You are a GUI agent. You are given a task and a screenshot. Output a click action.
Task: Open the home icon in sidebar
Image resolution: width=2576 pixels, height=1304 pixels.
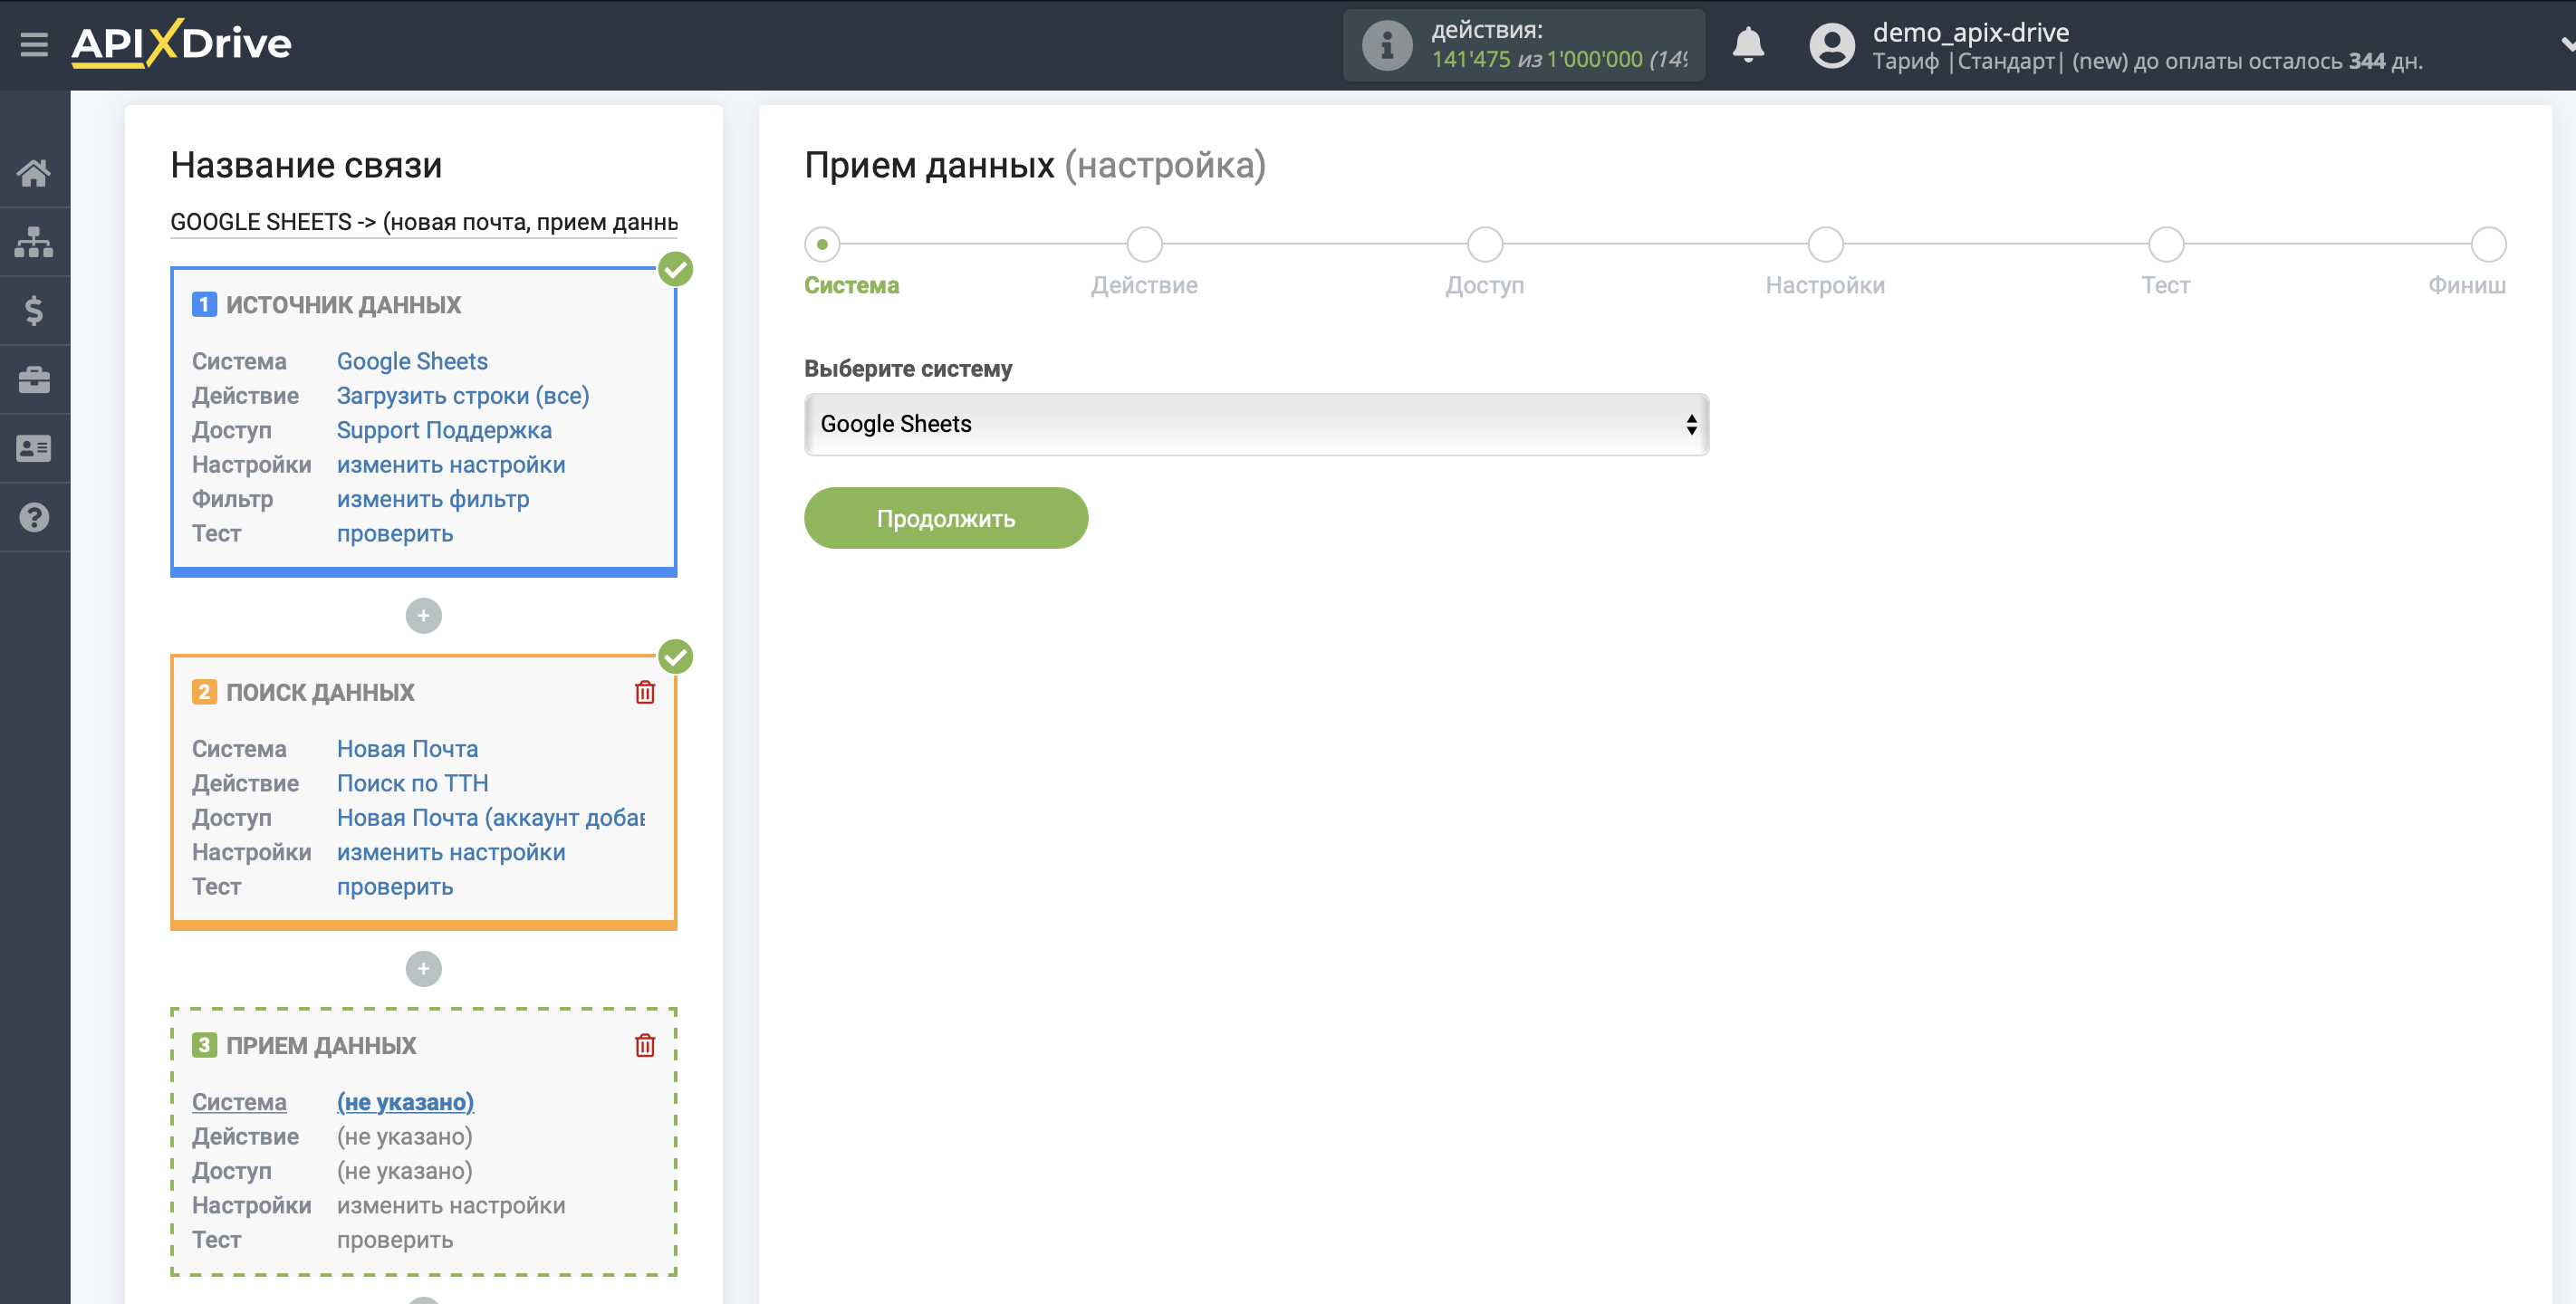pos(34,173)
